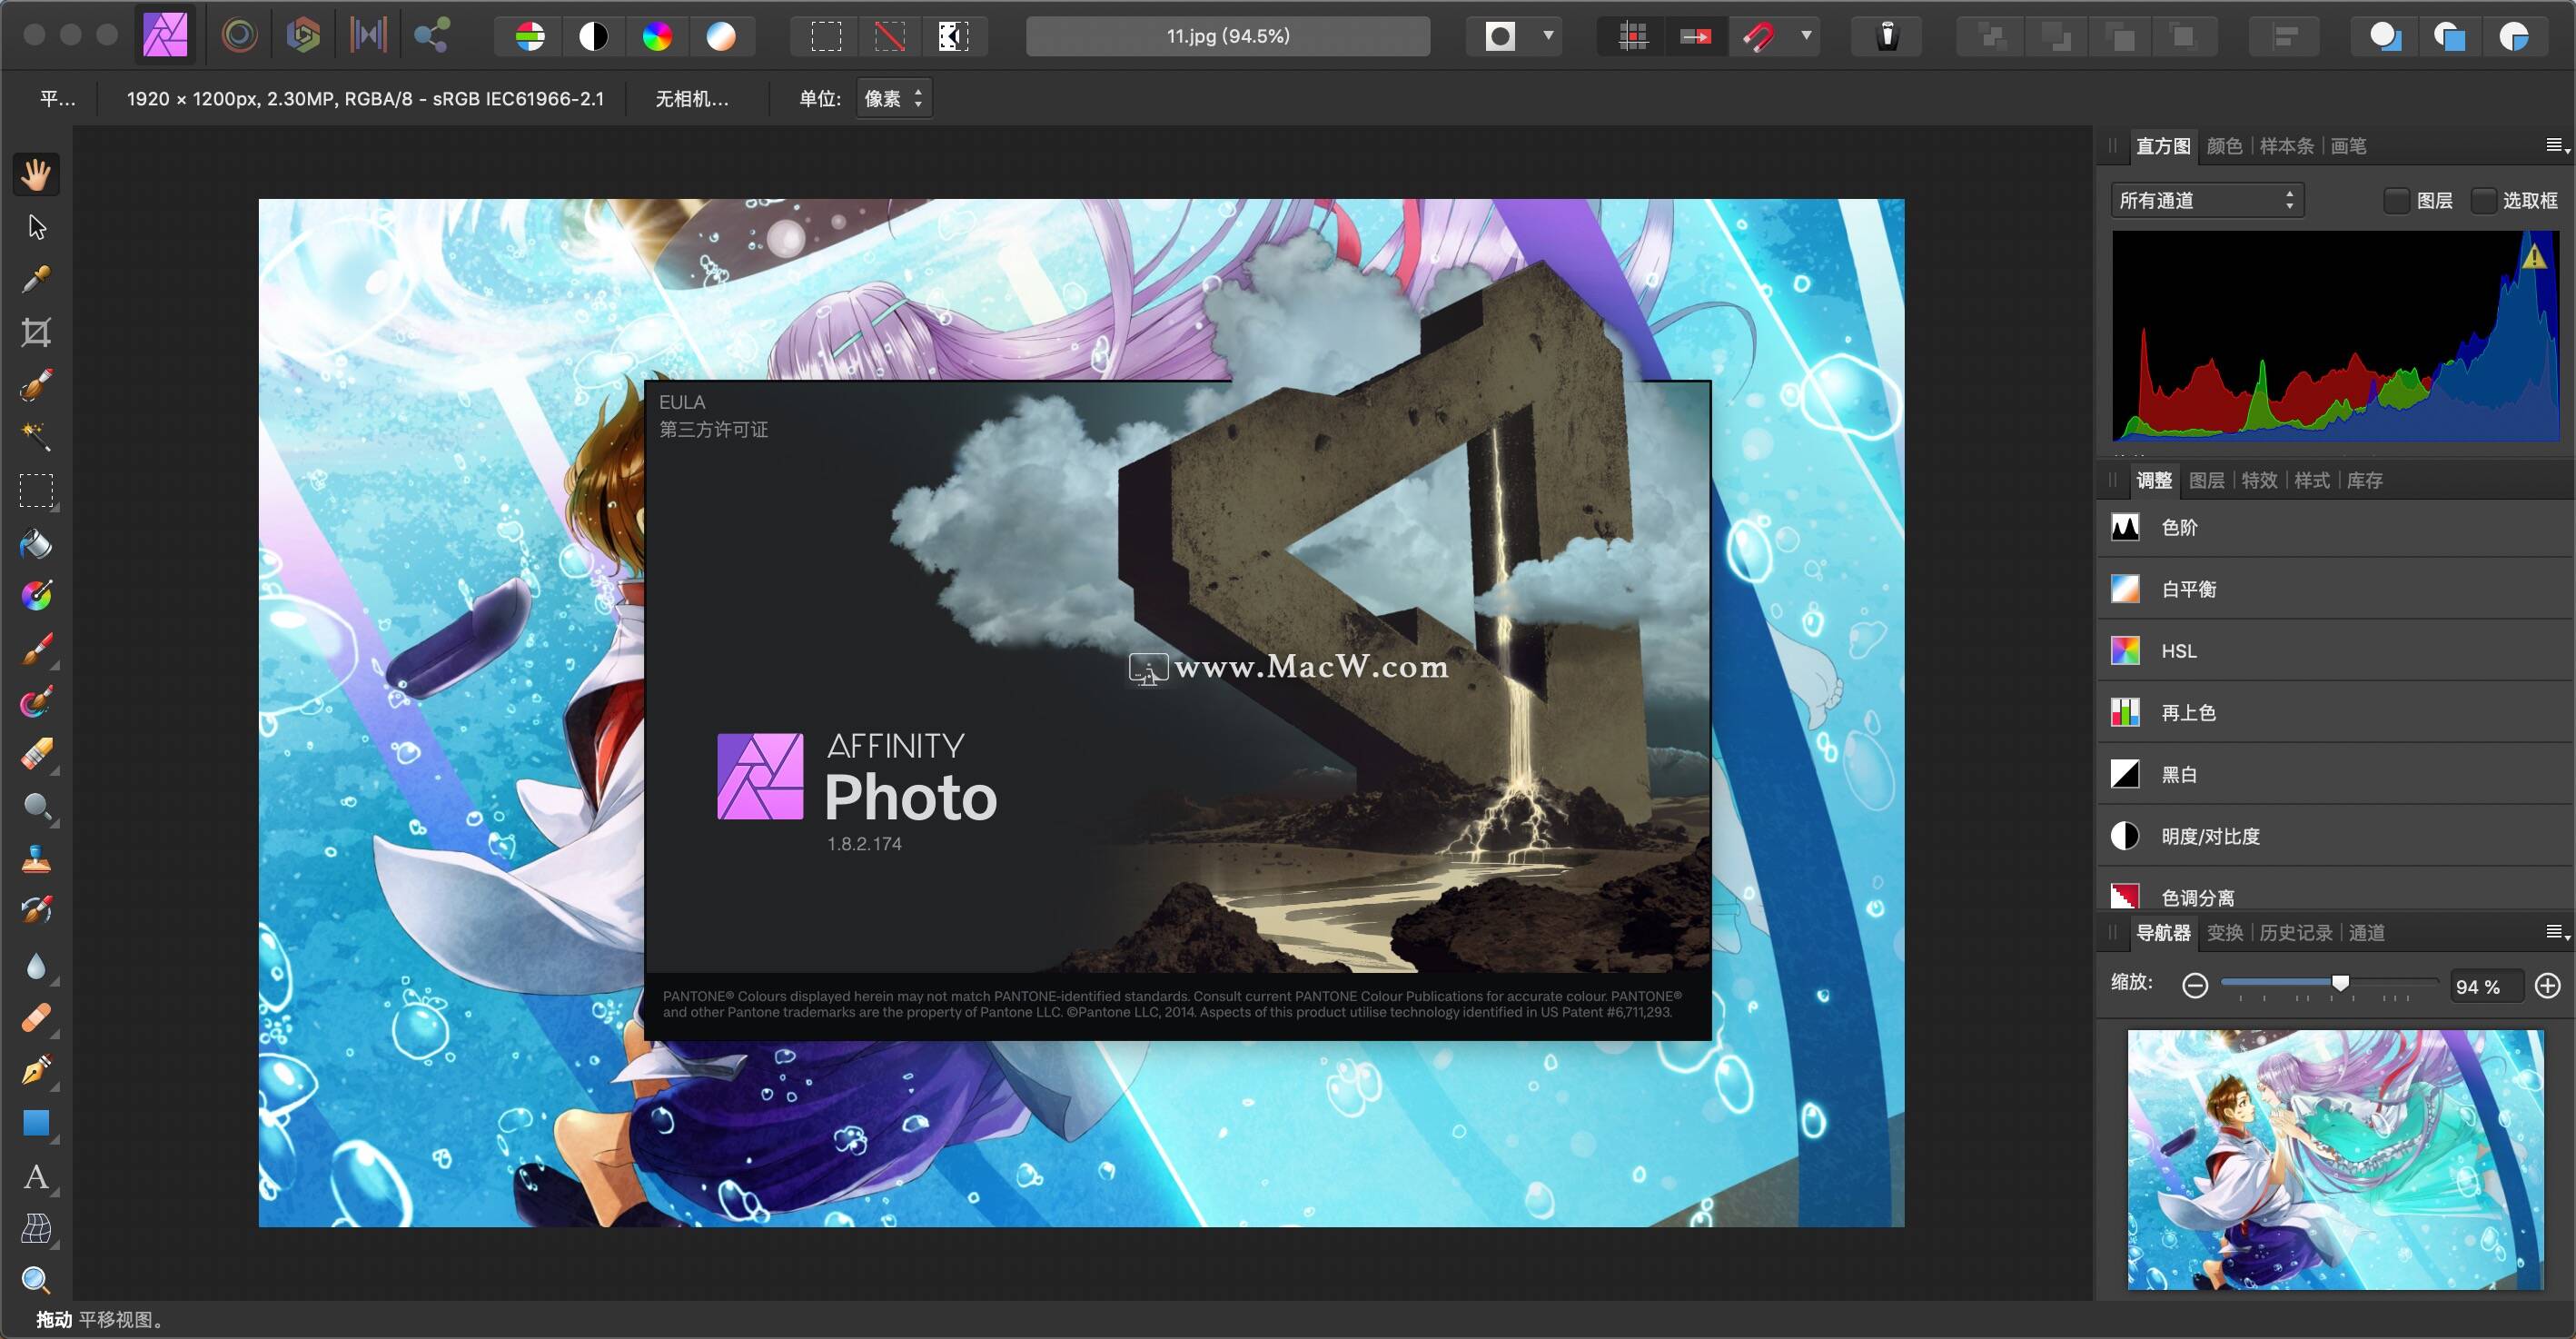Switch to Tone Mapping Persona
Viewport: 2576px width, 1339px height.
point(368,36)
